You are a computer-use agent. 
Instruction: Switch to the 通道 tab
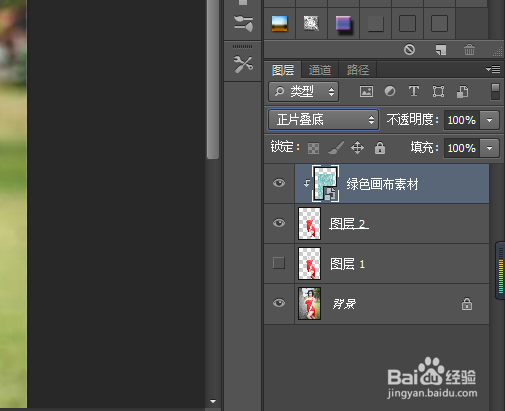[x=320, y=70]
